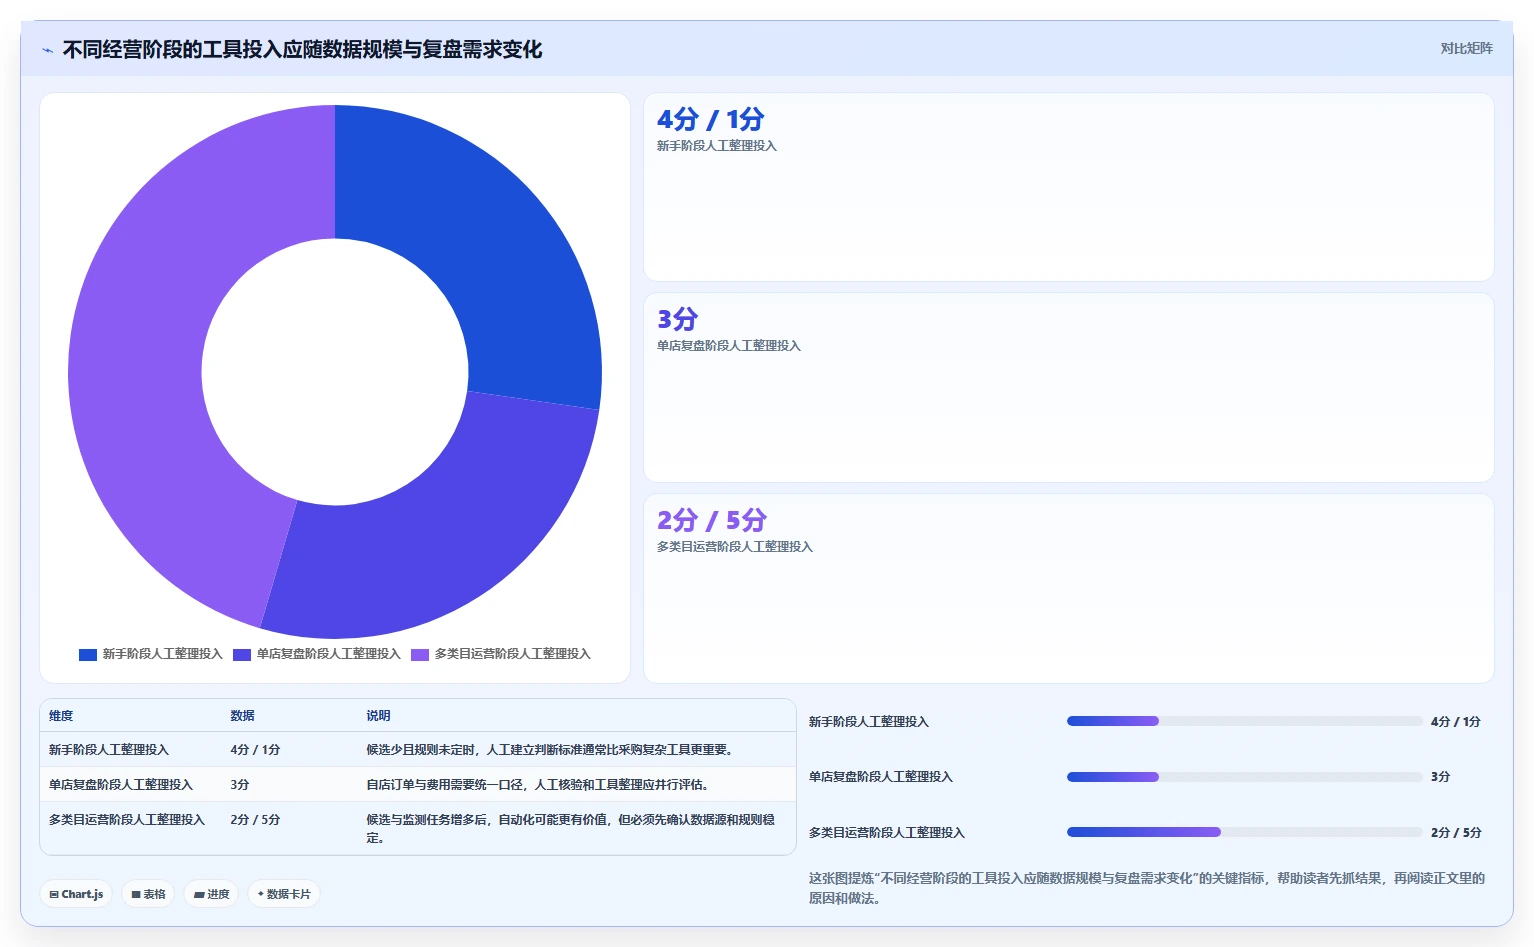This screenshot has height=947, width=1534.
Task: Click the 表格 tag chip
Action: pos(148,894)
